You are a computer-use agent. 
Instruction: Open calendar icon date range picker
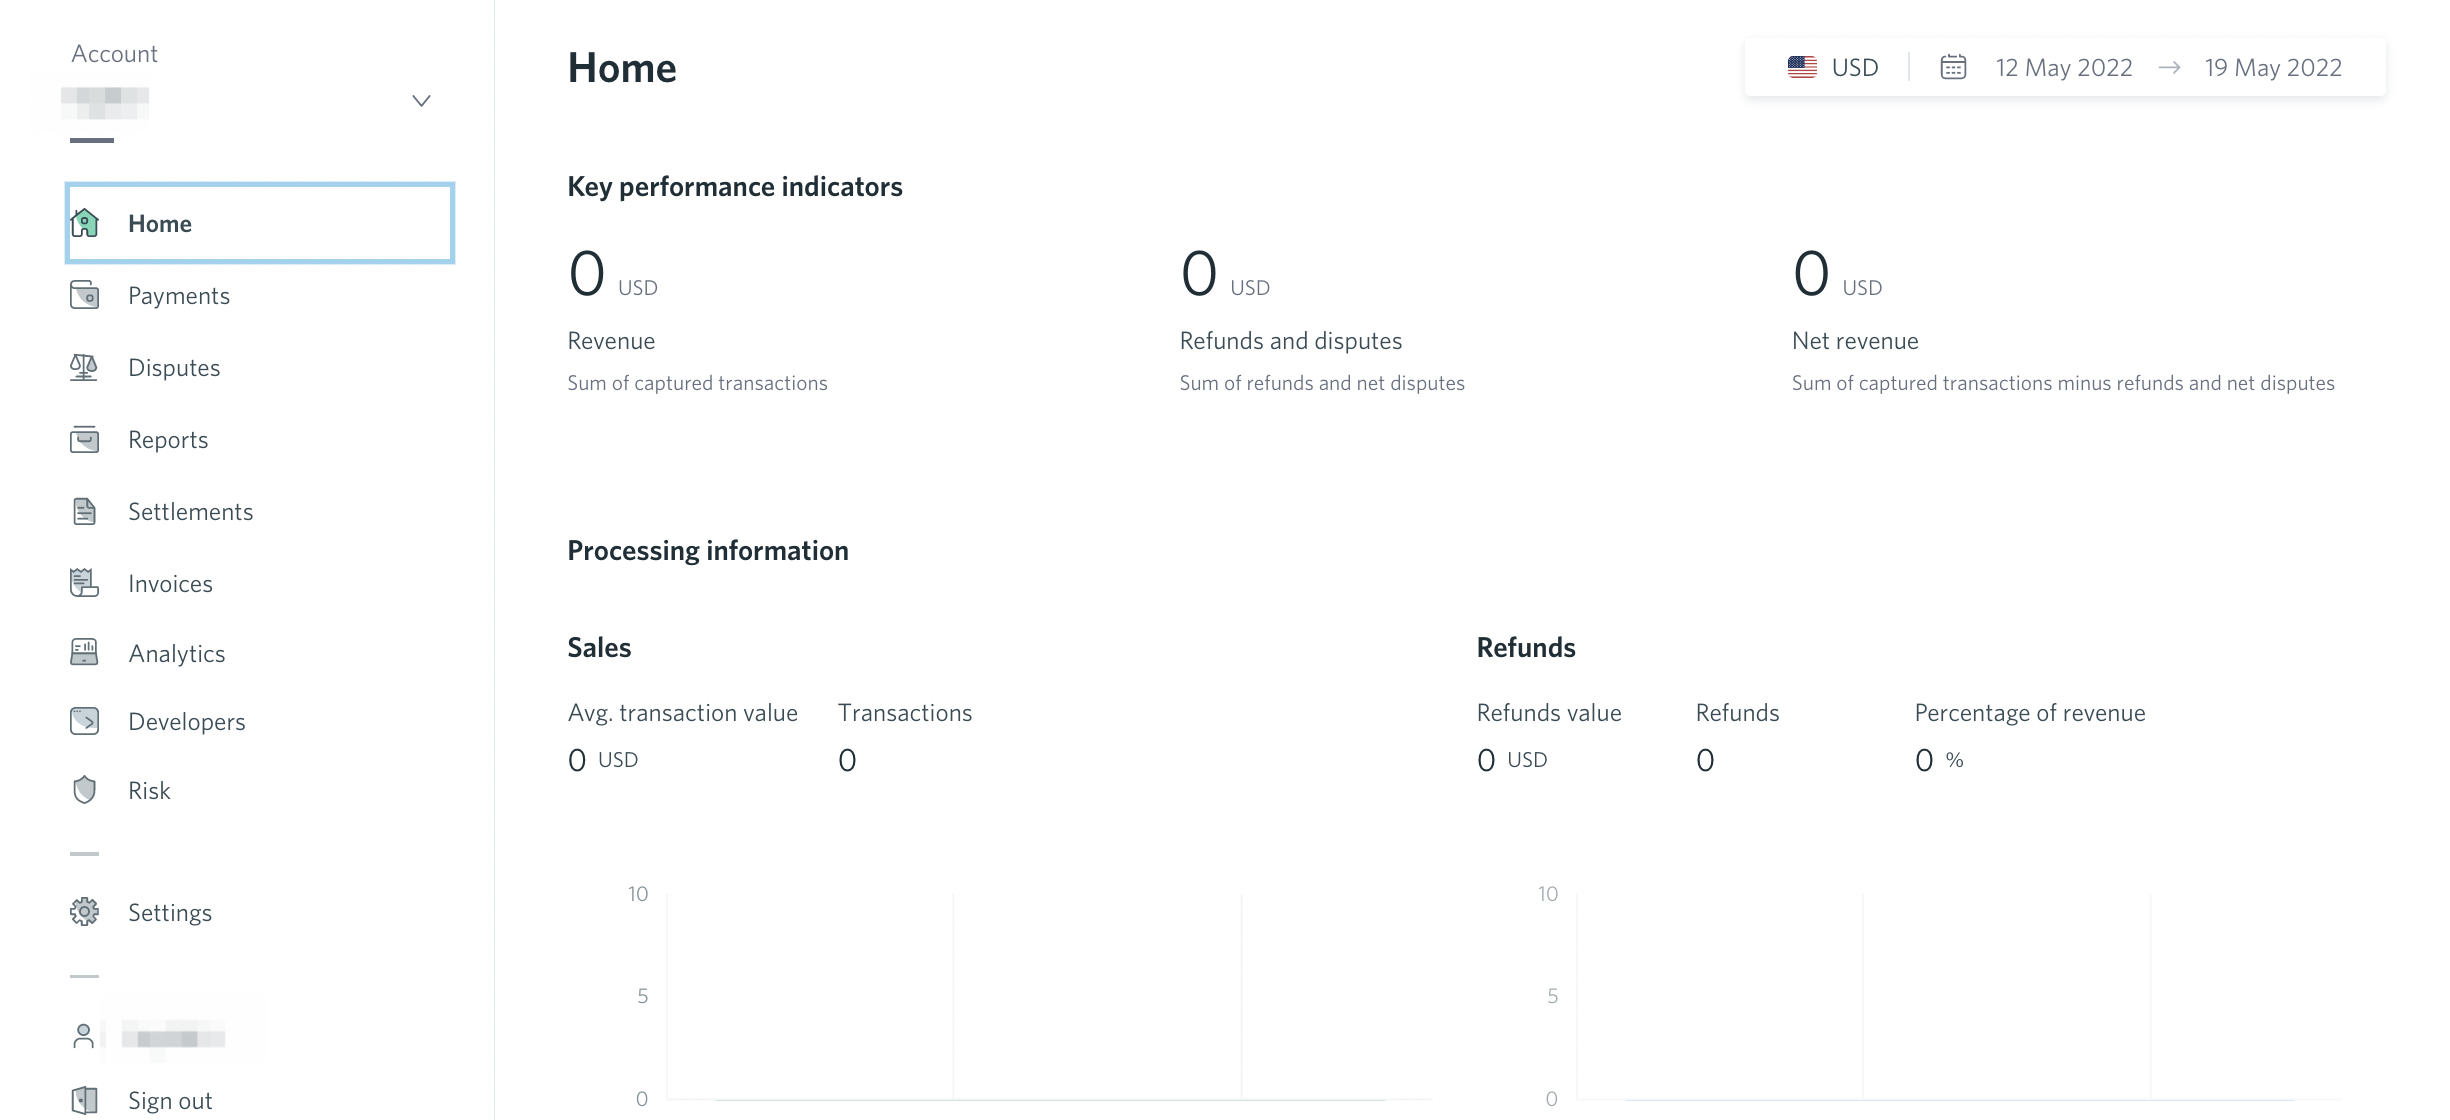tap(1952, 67)
